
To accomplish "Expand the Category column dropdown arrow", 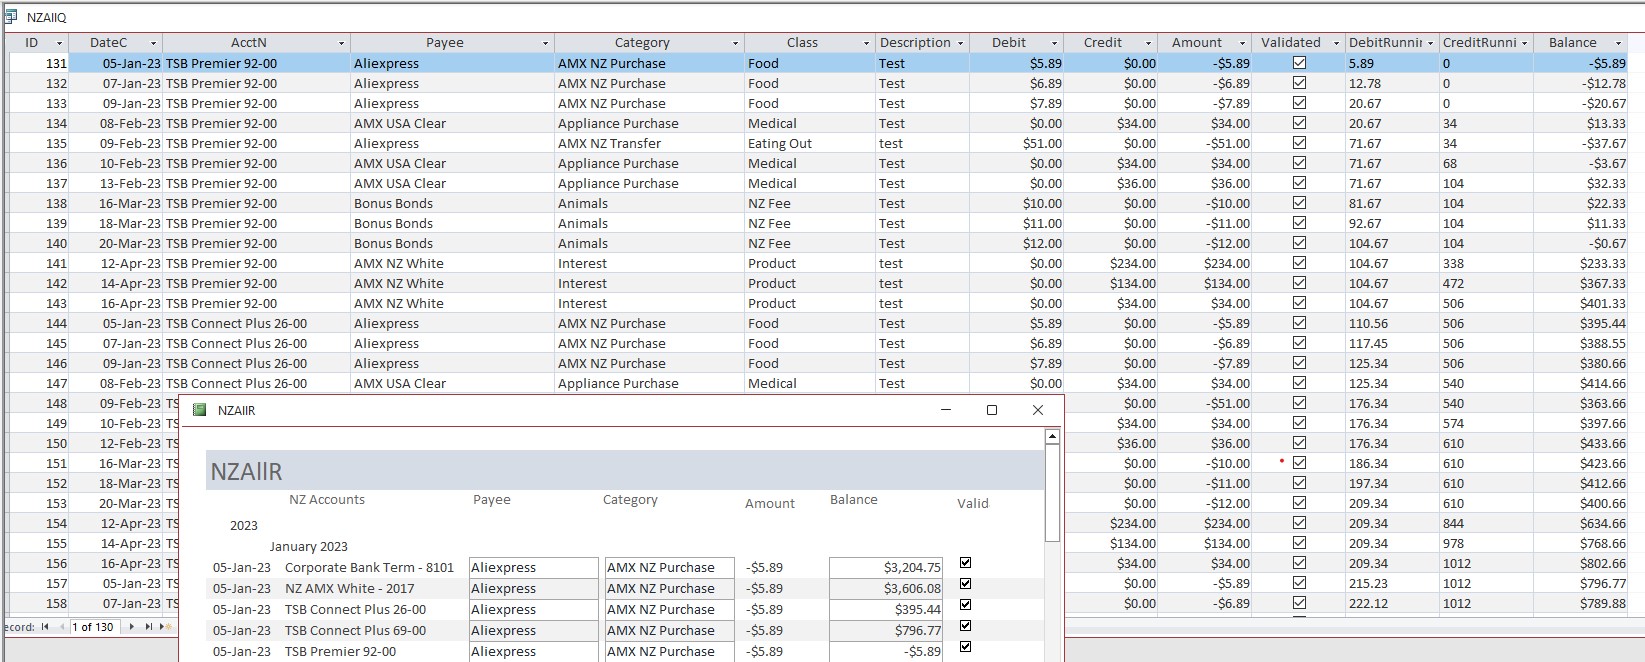I will coord(735,43).
